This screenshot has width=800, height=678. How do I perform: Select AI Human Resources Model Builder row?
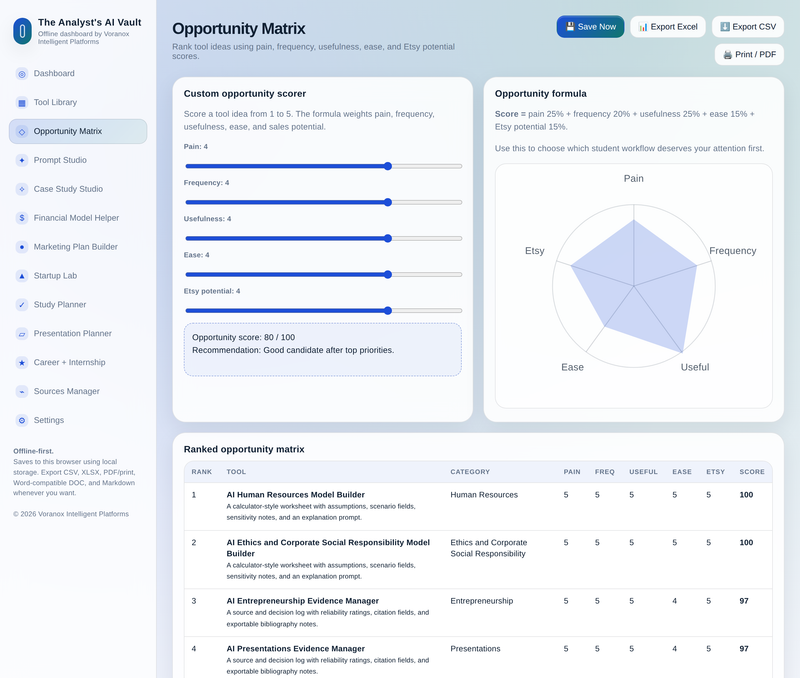478,507
